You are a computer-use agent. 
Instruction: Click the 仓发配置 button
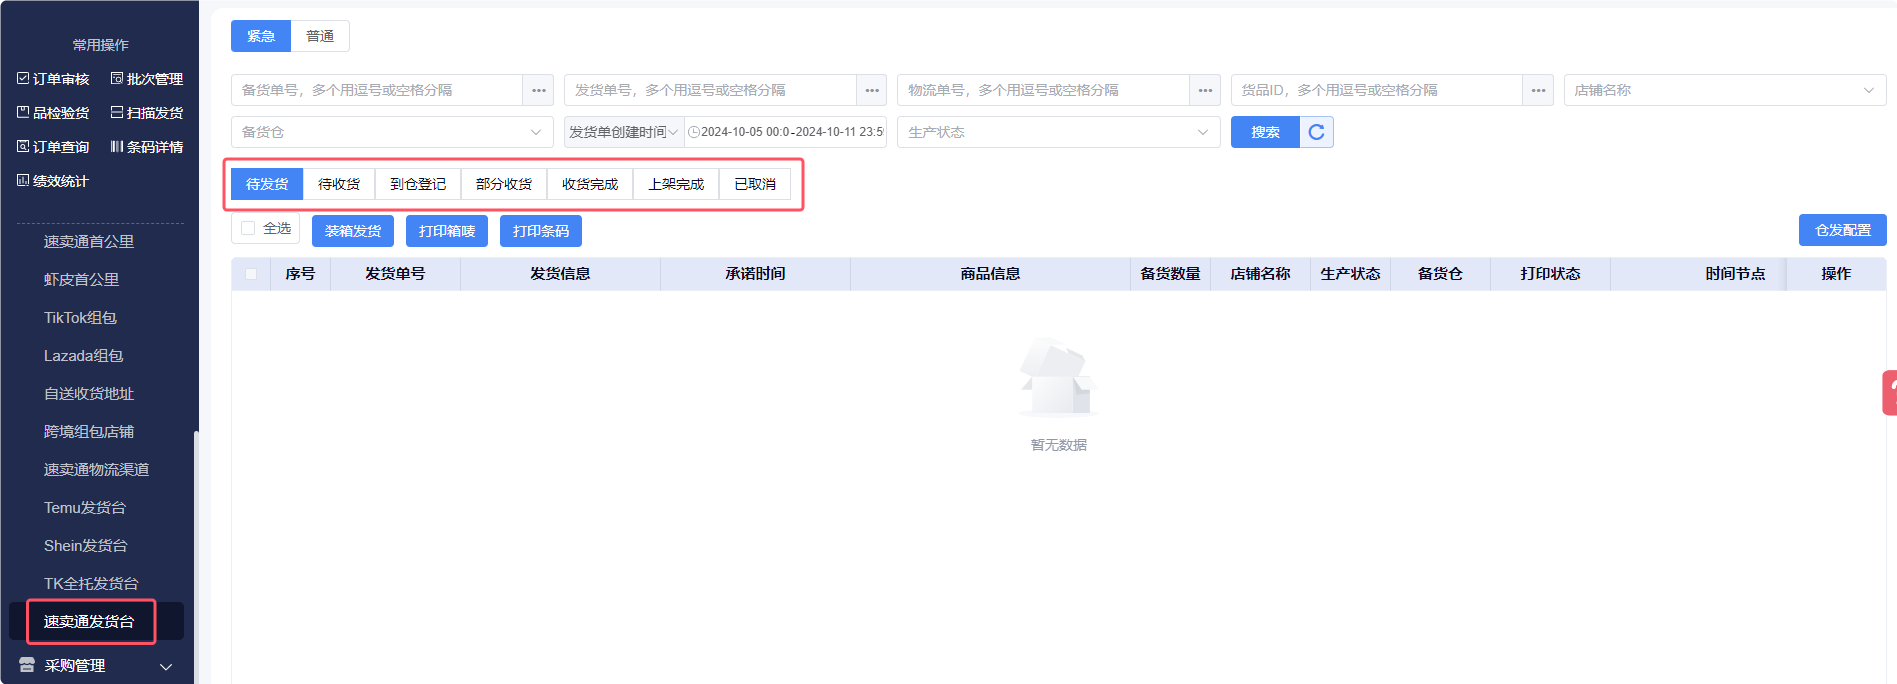(1842, 230)
